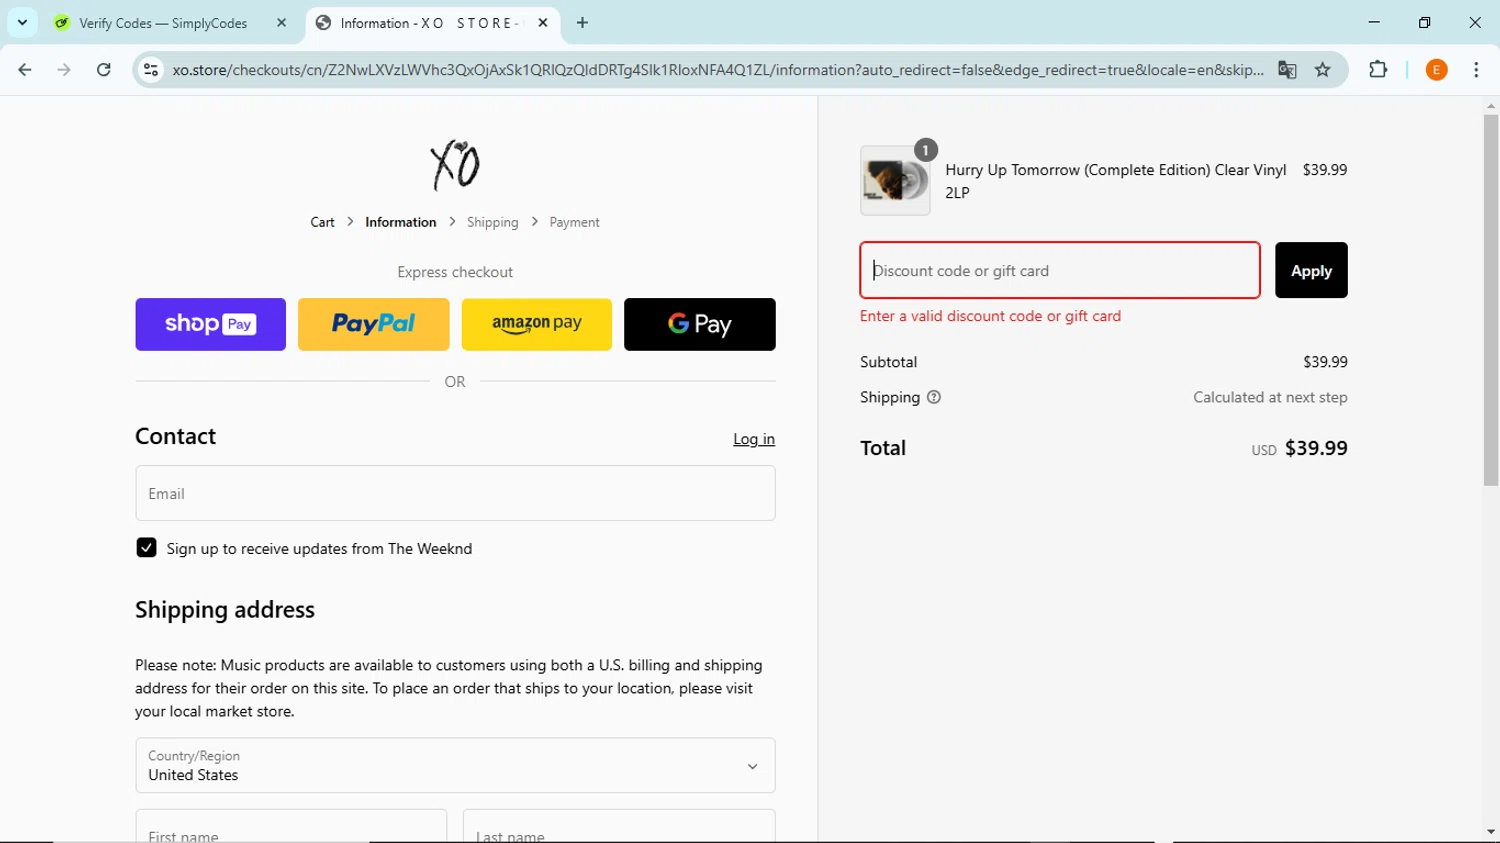Select the Information - XO STORE tab
This screenshot has width=1500, height=843.
point(428,23)
